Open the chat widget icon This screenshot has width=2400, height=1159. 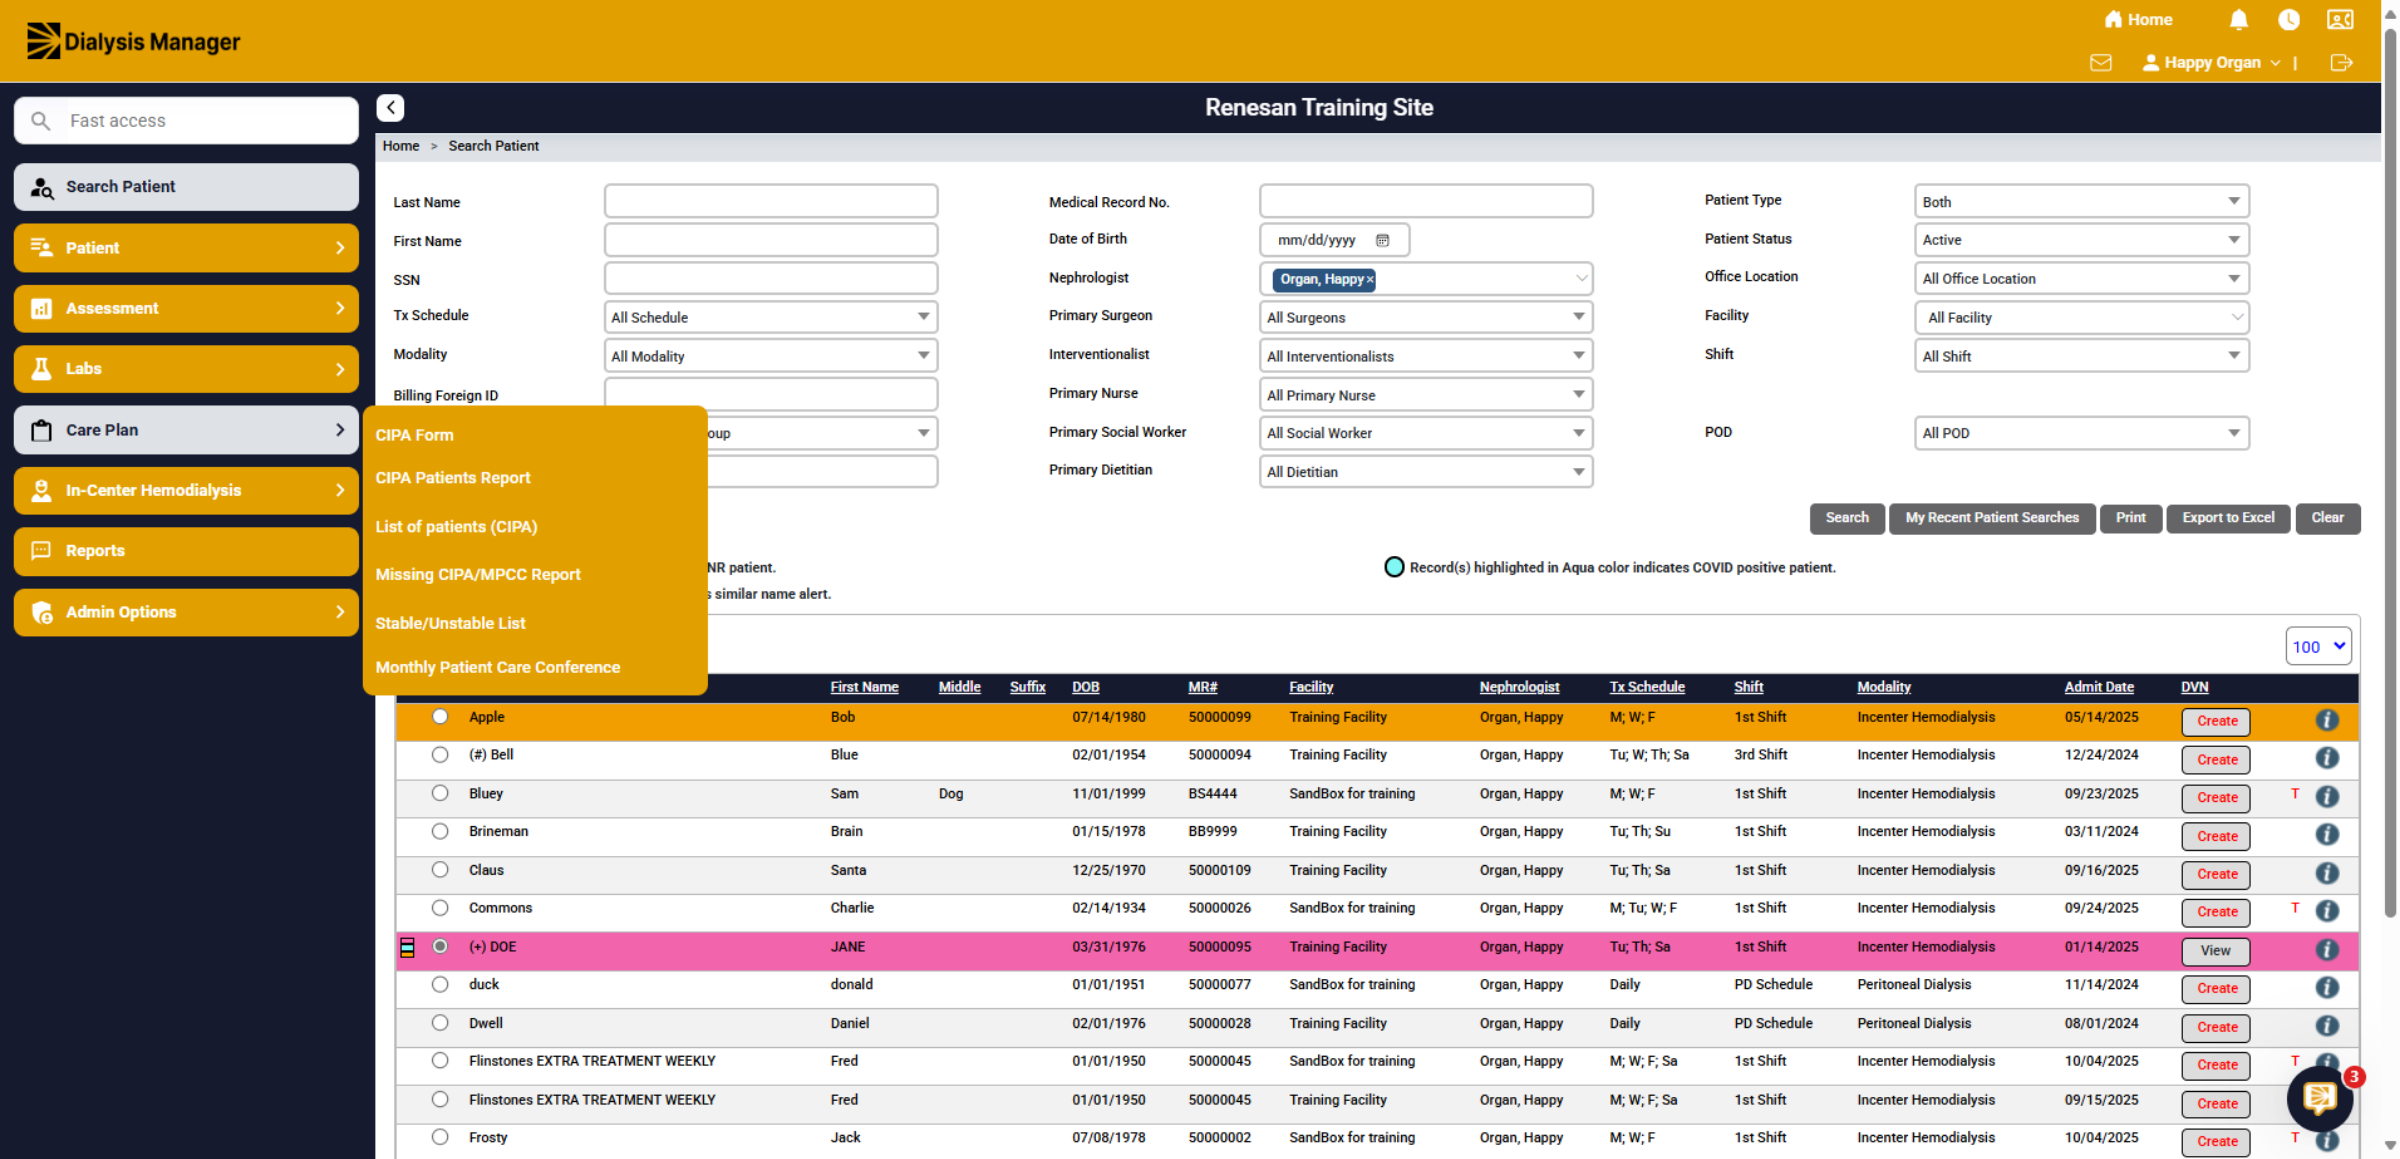coord(2319,1098)
